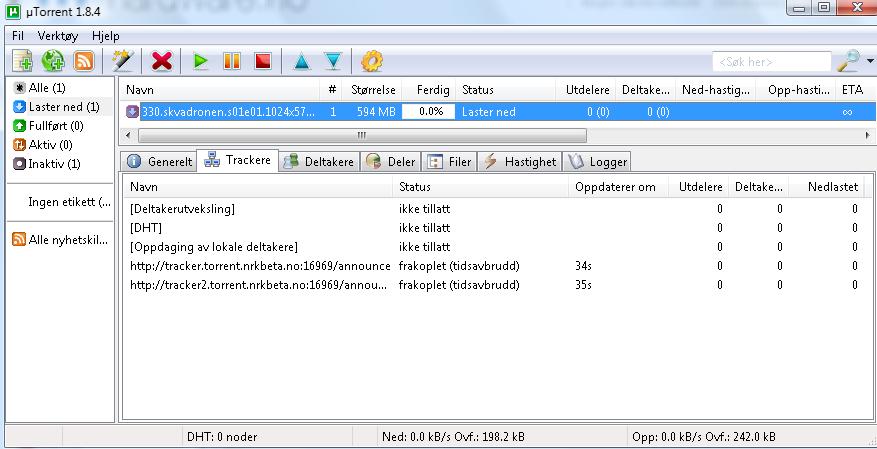Sort torrents by Status column header
Viewport: 877px width, 449px height.
tap(506, 89)
